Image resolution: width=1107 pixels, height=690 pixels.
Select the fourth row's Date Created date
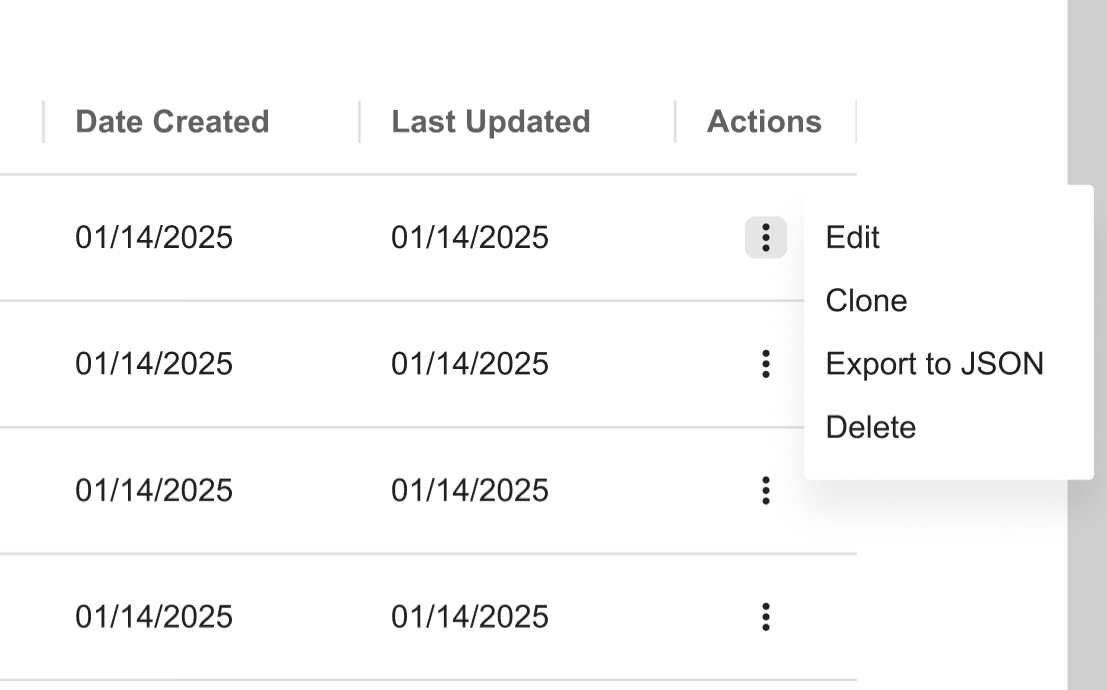(x=154, y=616)
